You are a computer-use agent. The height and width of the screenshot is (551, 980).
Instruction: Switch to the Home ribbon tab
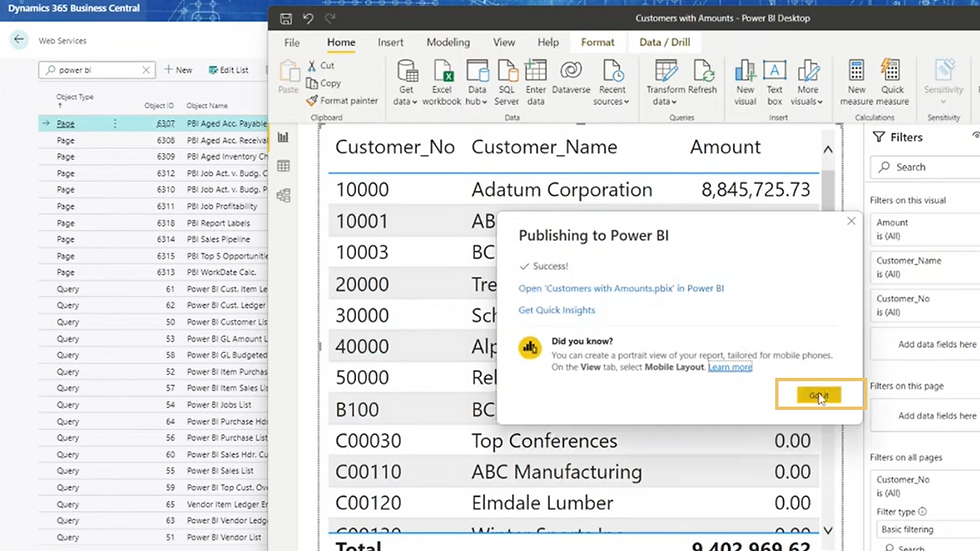pos(341,42)
